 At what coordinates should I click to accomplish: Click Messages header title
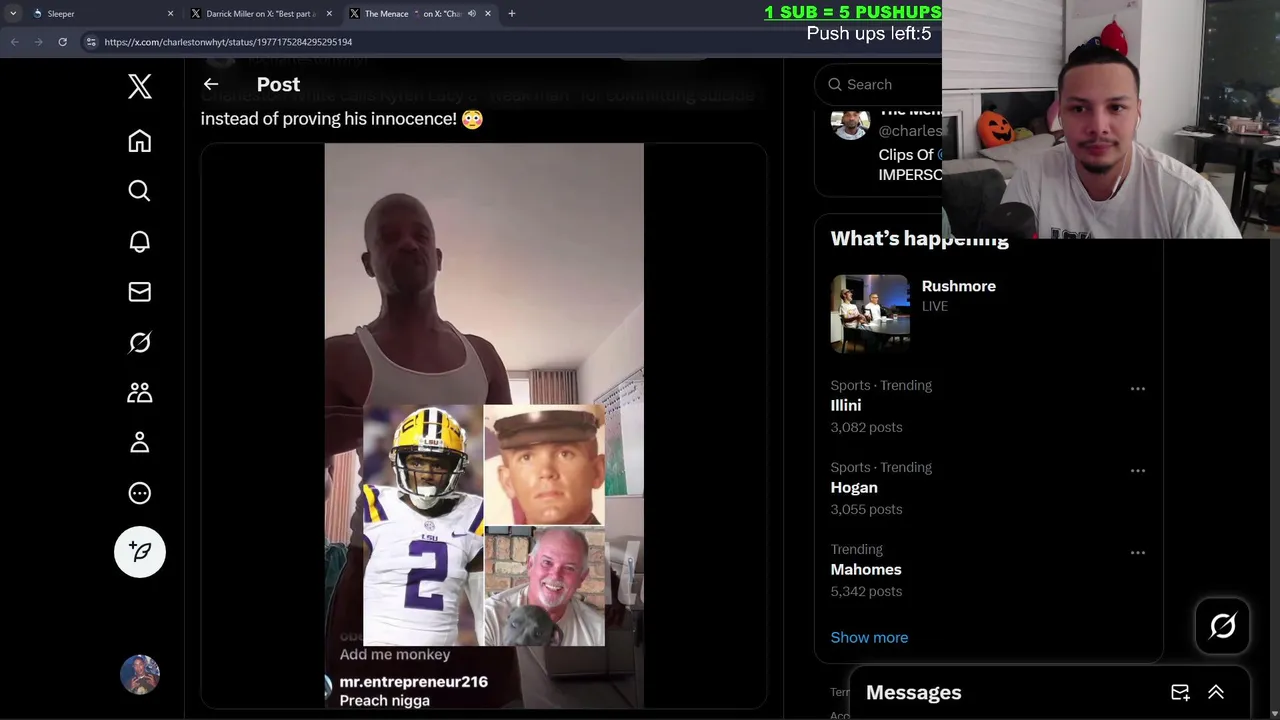tap(913, 692)
